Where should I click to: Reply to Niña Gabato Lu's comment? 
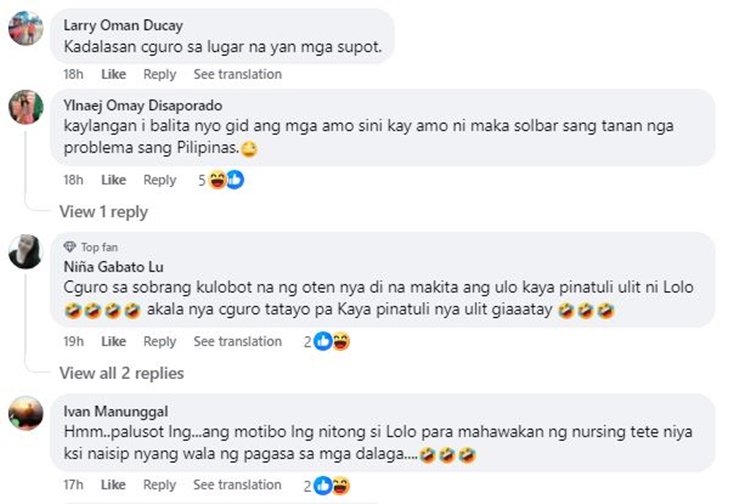click(x=160, y=342)
